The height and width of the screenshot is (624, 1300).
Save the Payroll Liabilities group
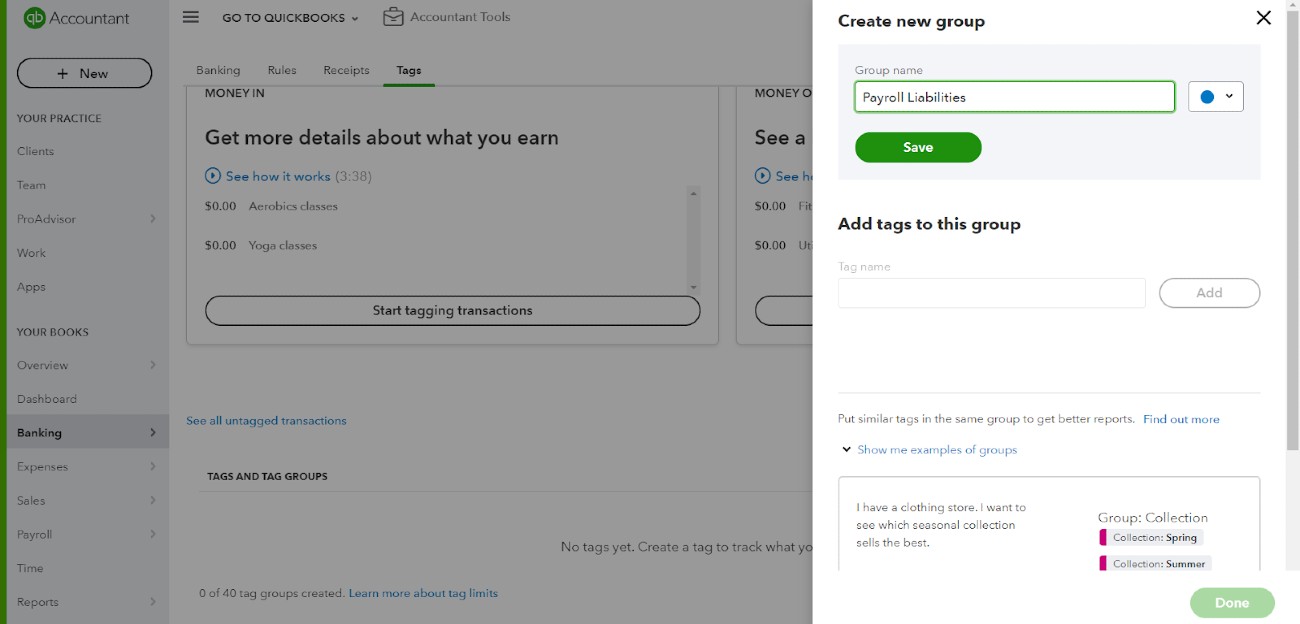[x=918, y=146]
